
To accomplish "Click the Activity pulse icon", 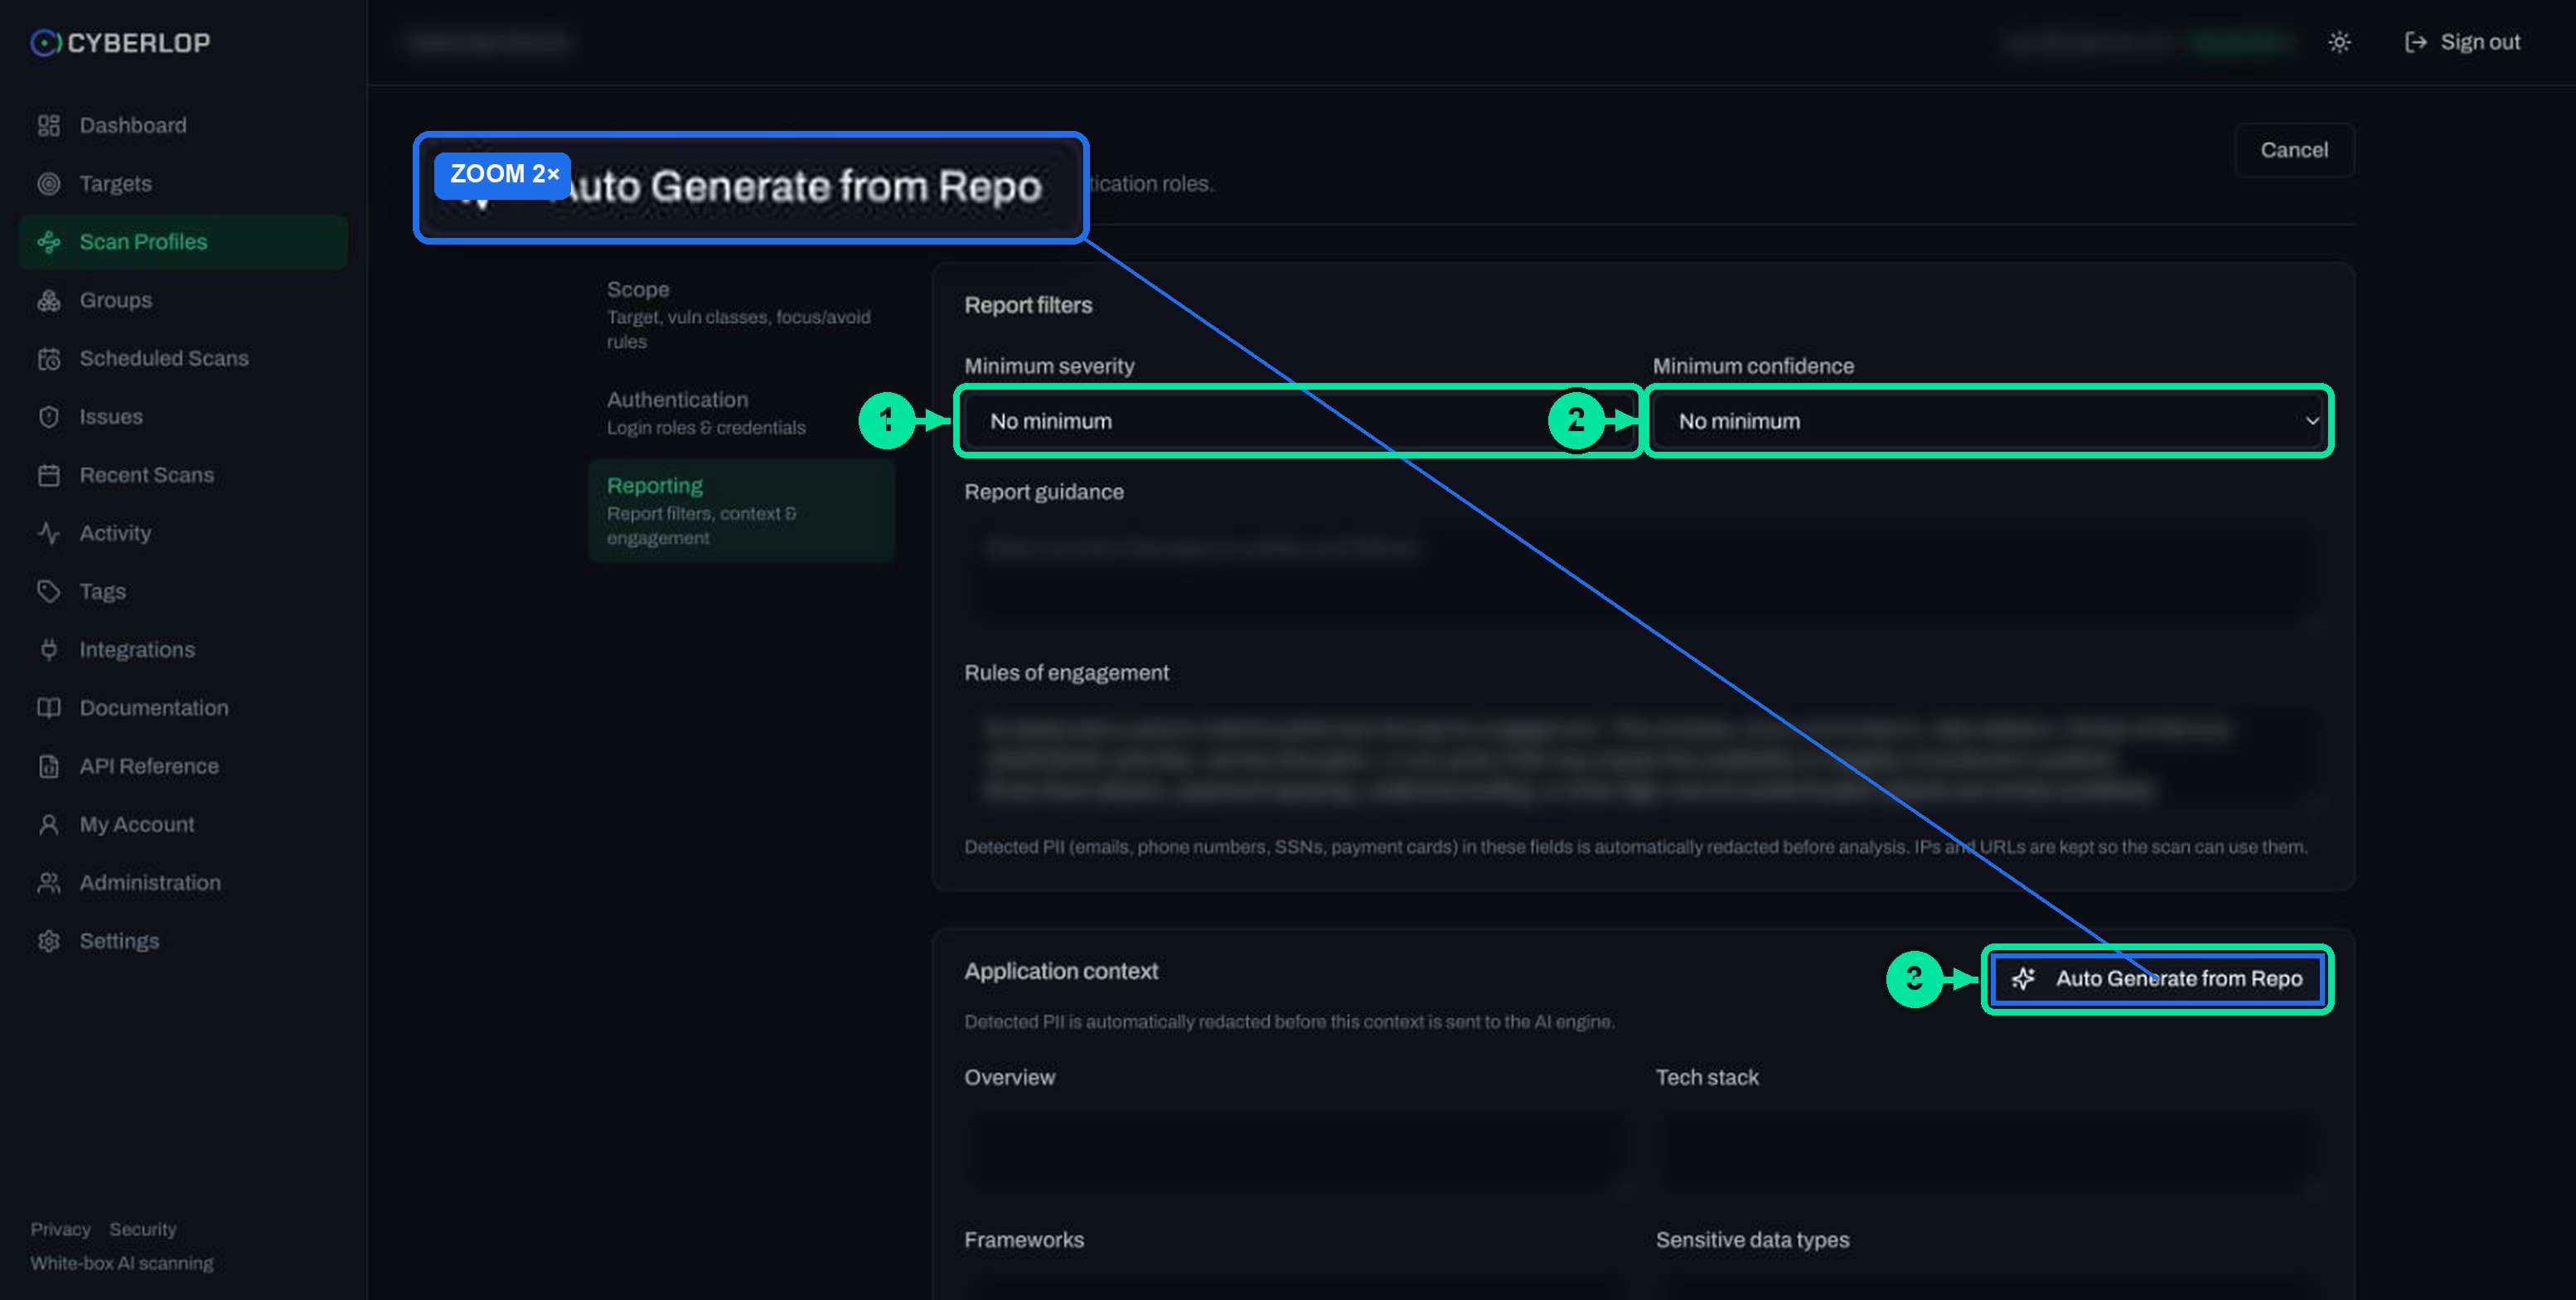I will [49, 533].
